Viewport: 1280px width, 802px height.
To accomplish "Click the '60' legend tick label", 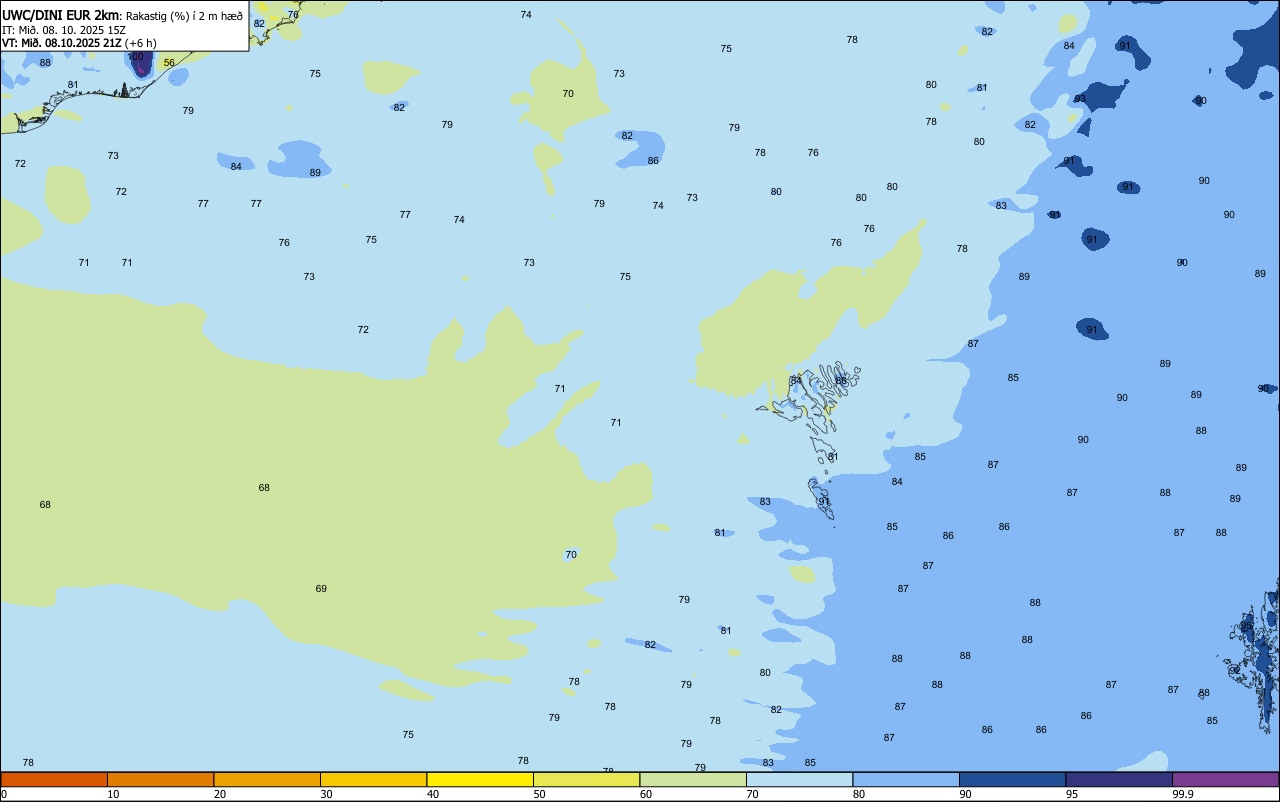I will pyautogui.click(x=646, y=794).
